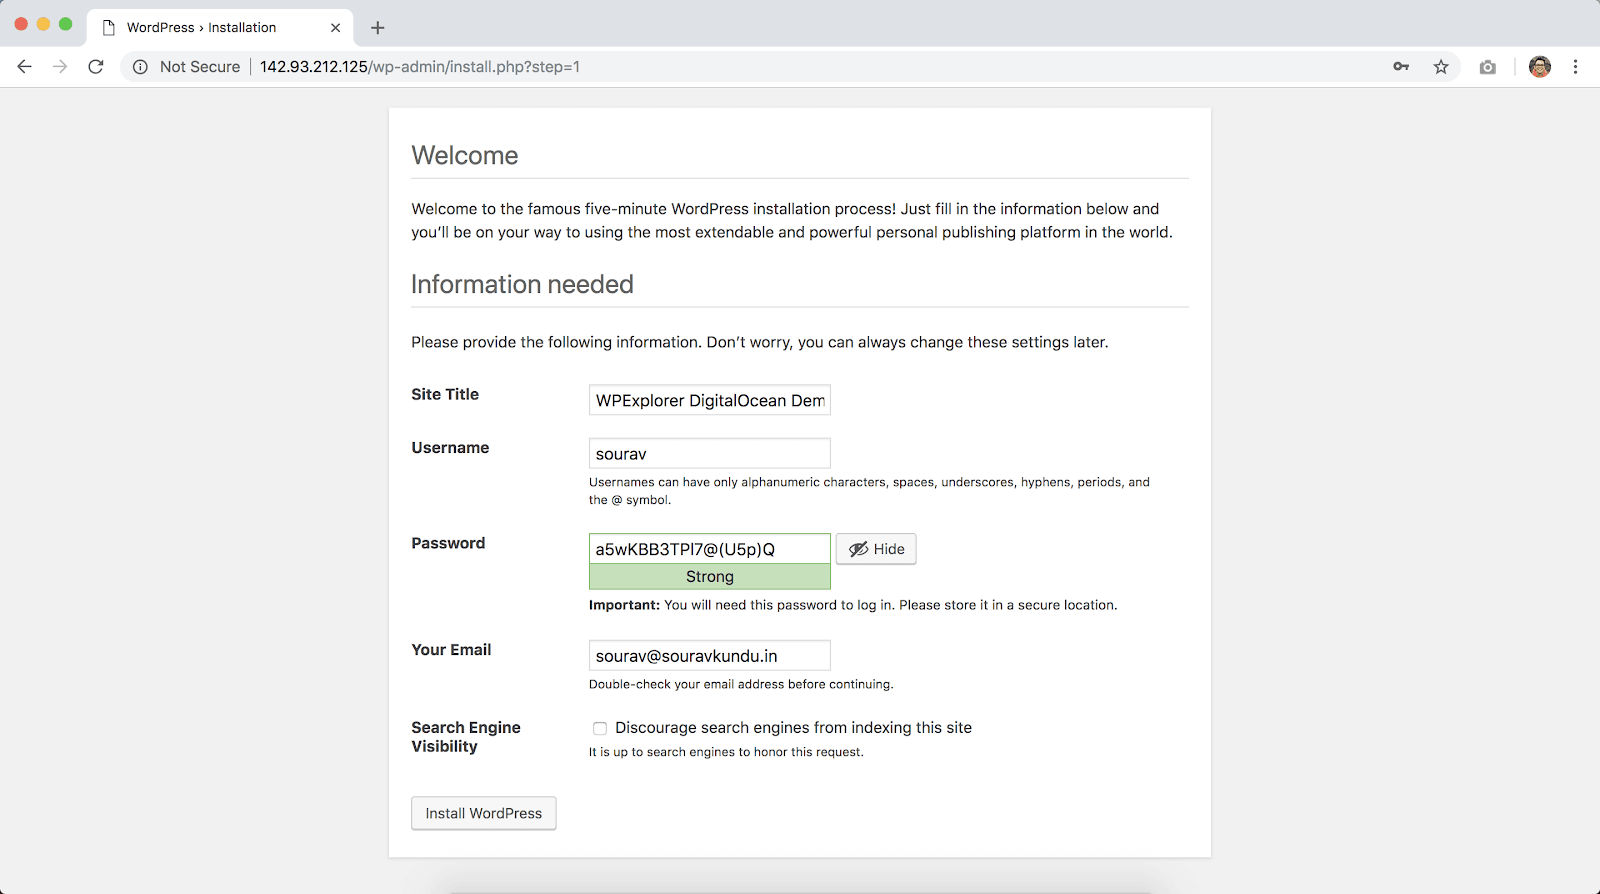The height and width of the screenshot is (894, 1600).
Task: Click into the Username field
Action: (710, 453)
